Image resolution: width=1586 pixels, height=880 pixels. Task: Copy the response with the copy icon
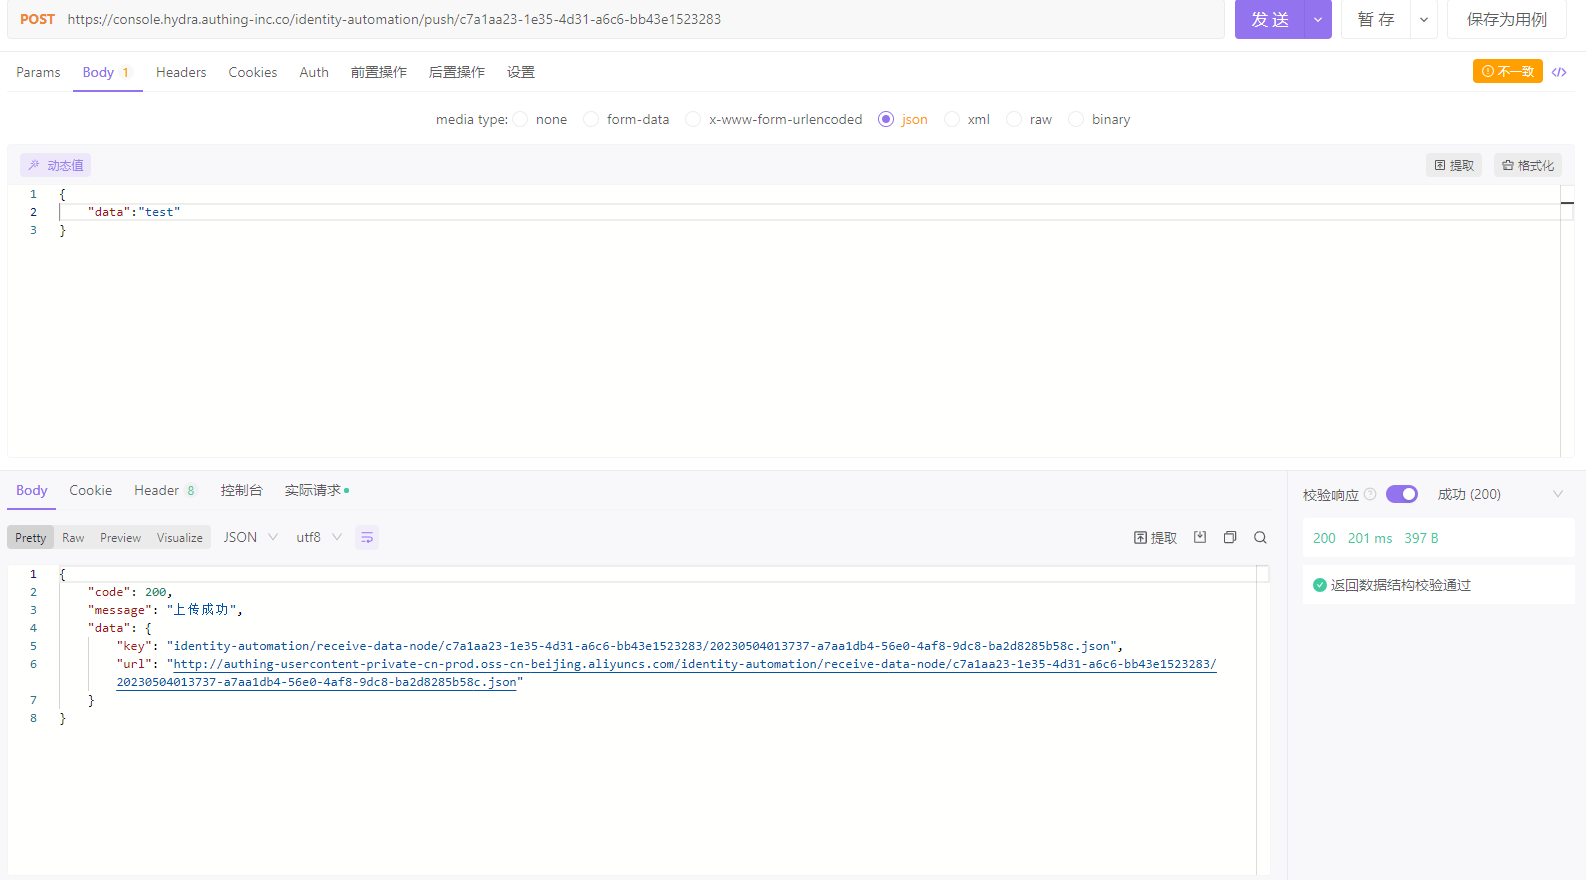(x=1230, y=538)
